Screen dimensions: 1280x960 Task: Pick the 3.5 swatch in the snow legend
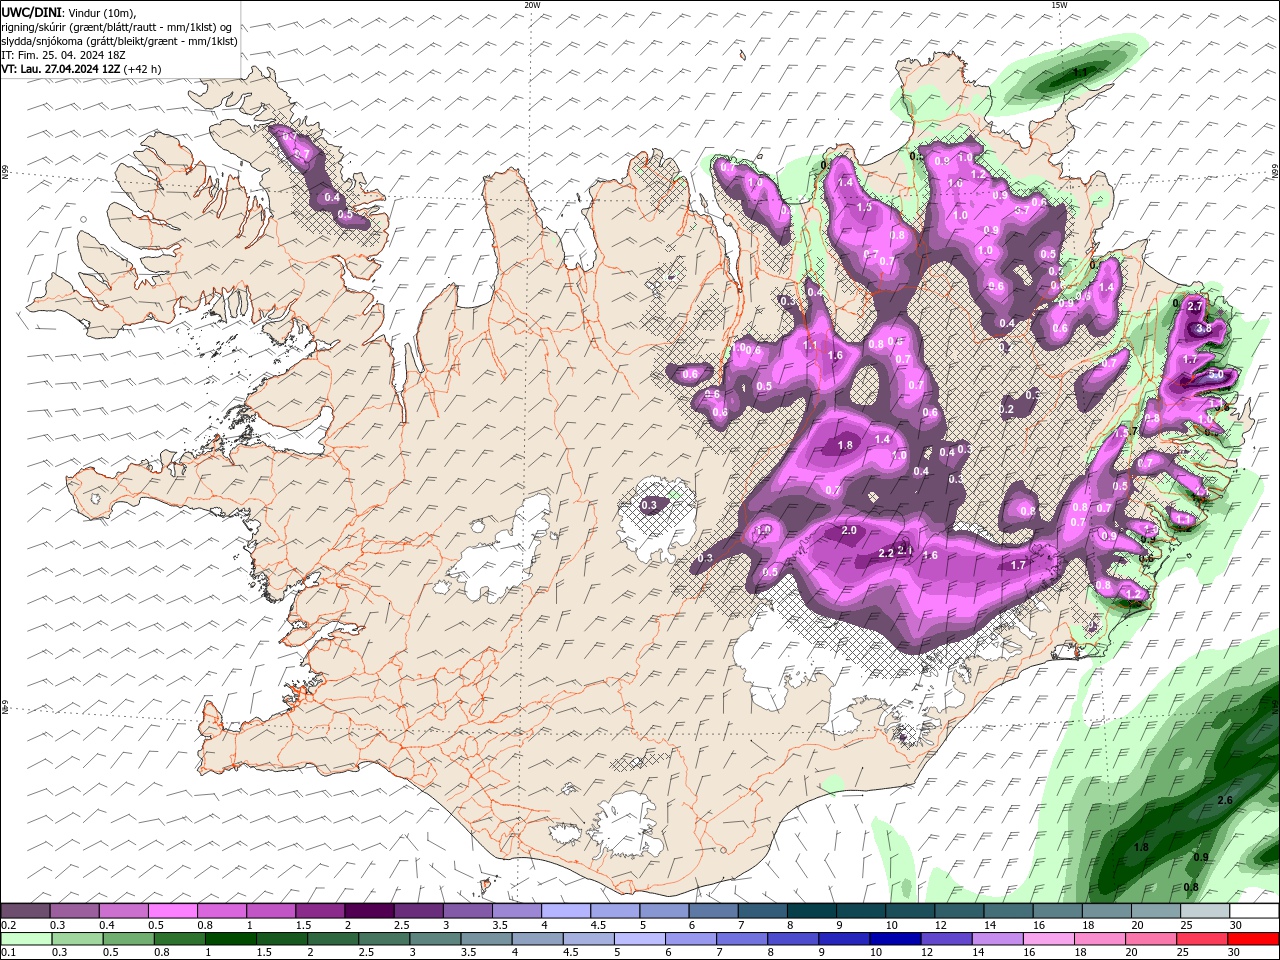point(516,911)
